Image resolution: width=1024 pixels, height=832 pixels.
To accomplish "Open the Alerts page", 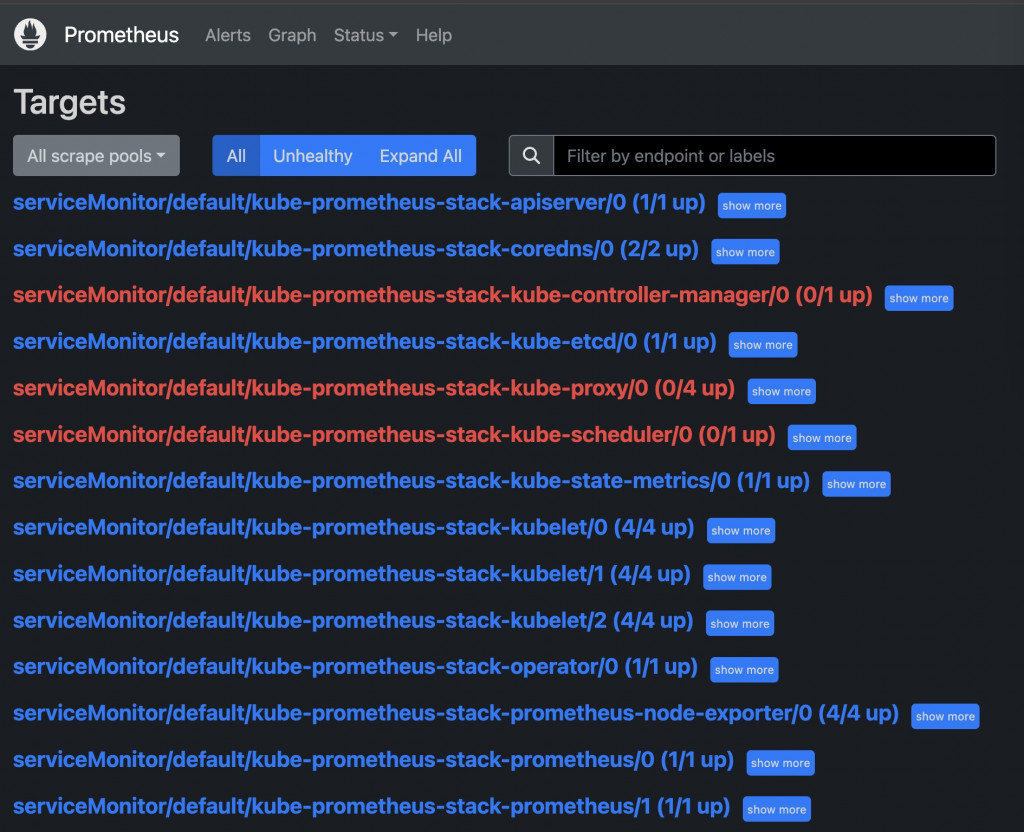I will coord(228,35).
